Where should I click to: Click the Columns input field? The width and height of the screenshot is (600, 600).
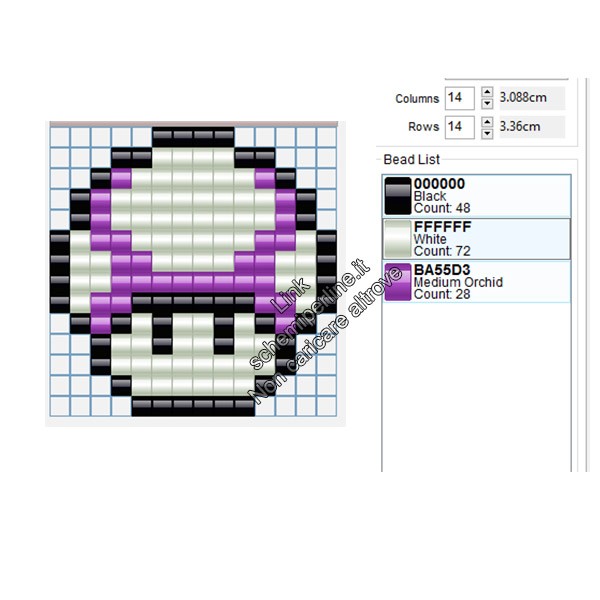point(460,98)
